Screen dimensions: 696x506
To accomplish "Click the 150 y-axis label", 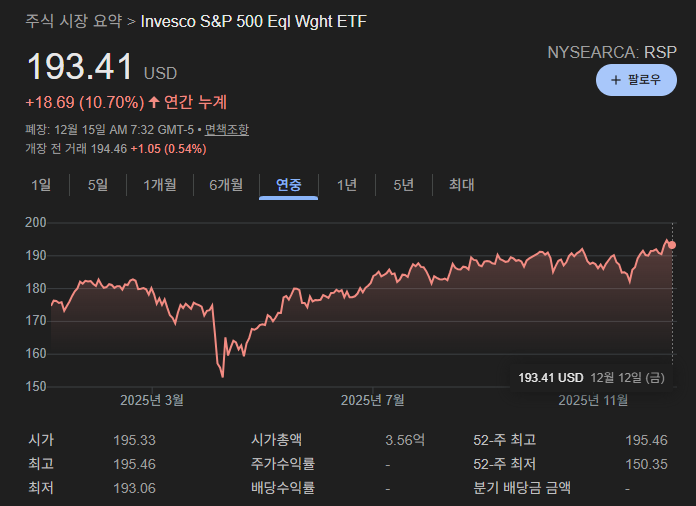I will pyautogui.click(x=36, y=387).
